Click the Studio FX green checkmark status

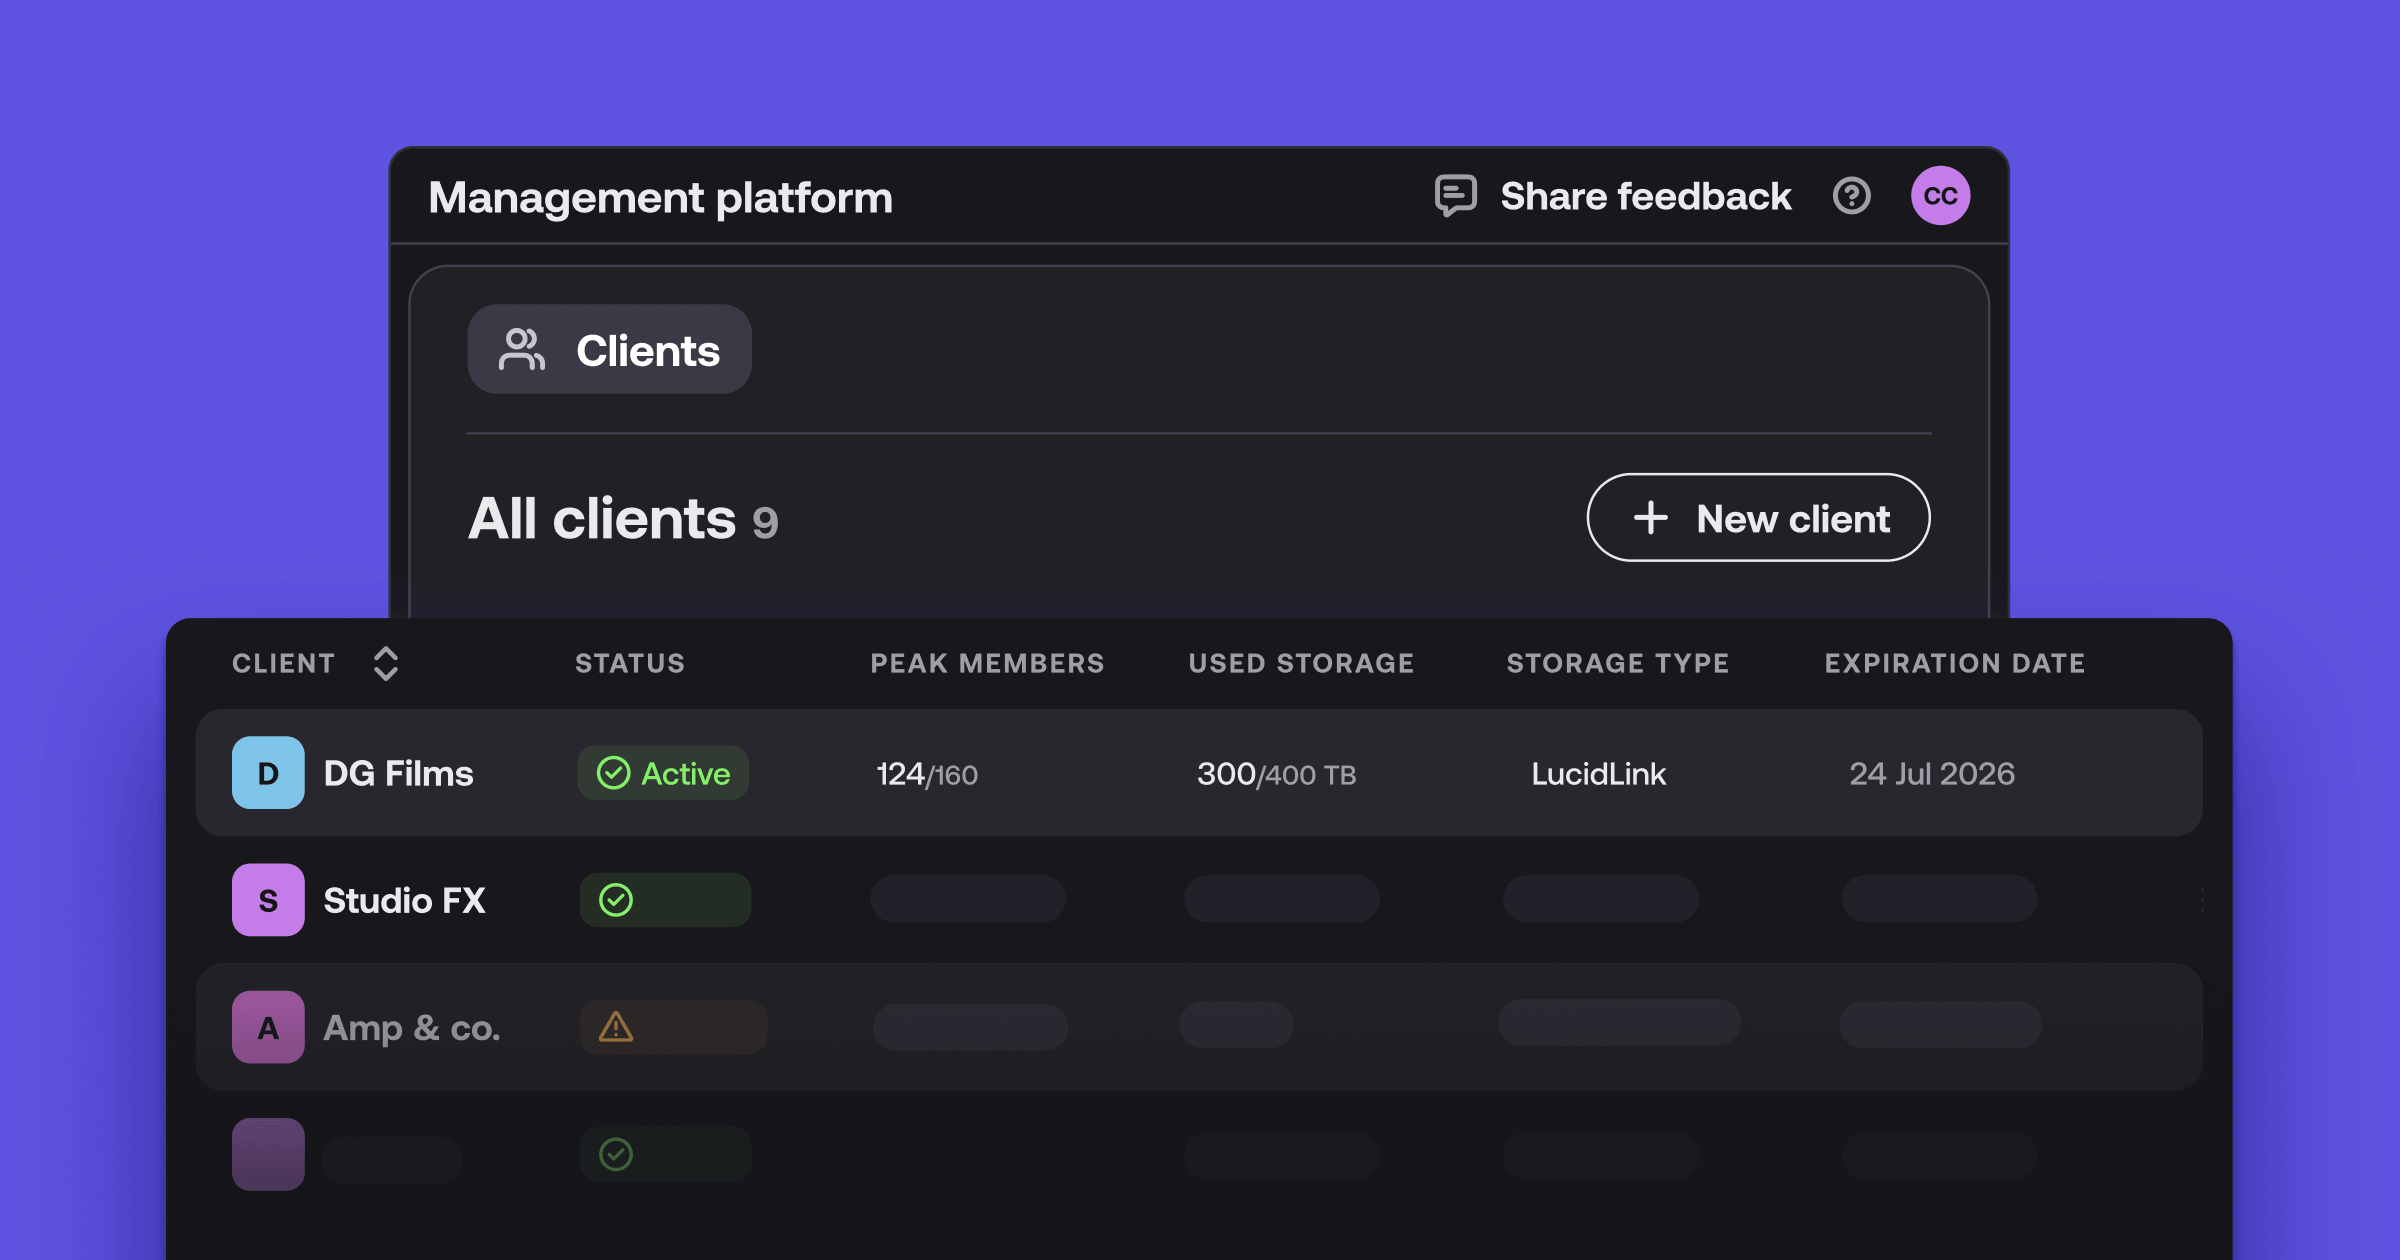pos(616,900)
